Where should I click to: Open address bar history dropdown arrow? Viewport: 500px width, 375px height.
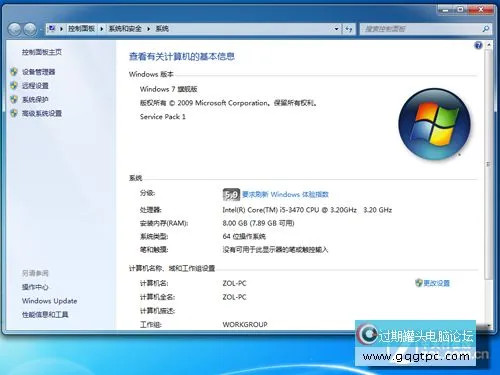[336, 29]
